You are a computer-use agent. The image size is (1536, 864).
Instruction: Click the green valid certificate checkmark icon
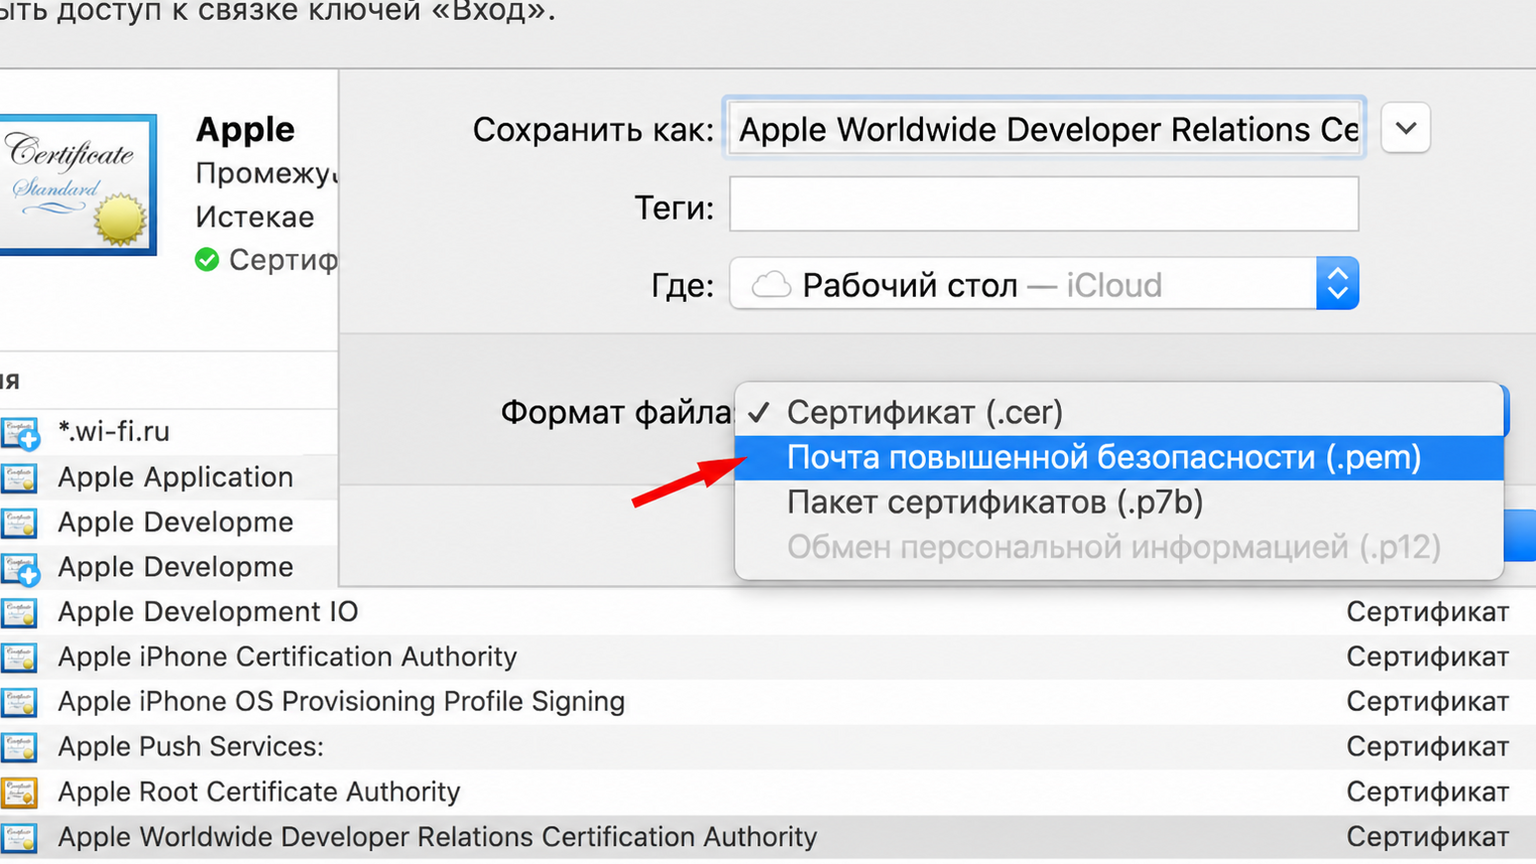coord(207,260)
